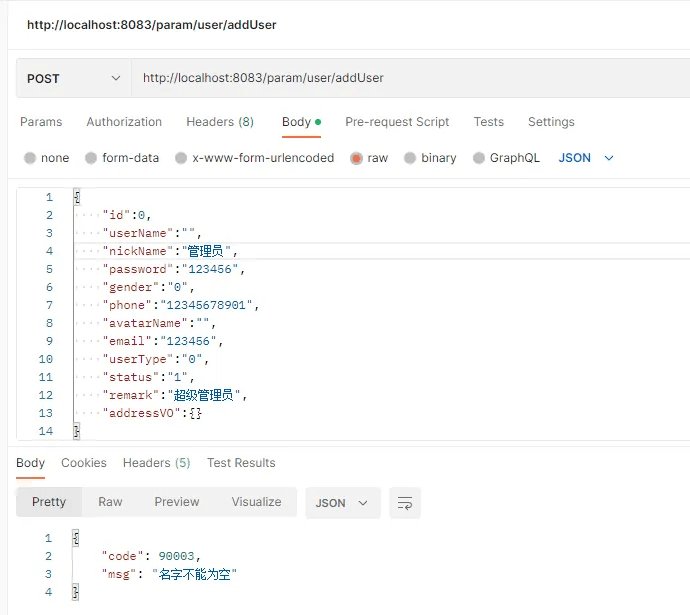This screenshot has height=615, width=690.
Task: Choose the GraphQL body option
Action: (x=478, y=158)
